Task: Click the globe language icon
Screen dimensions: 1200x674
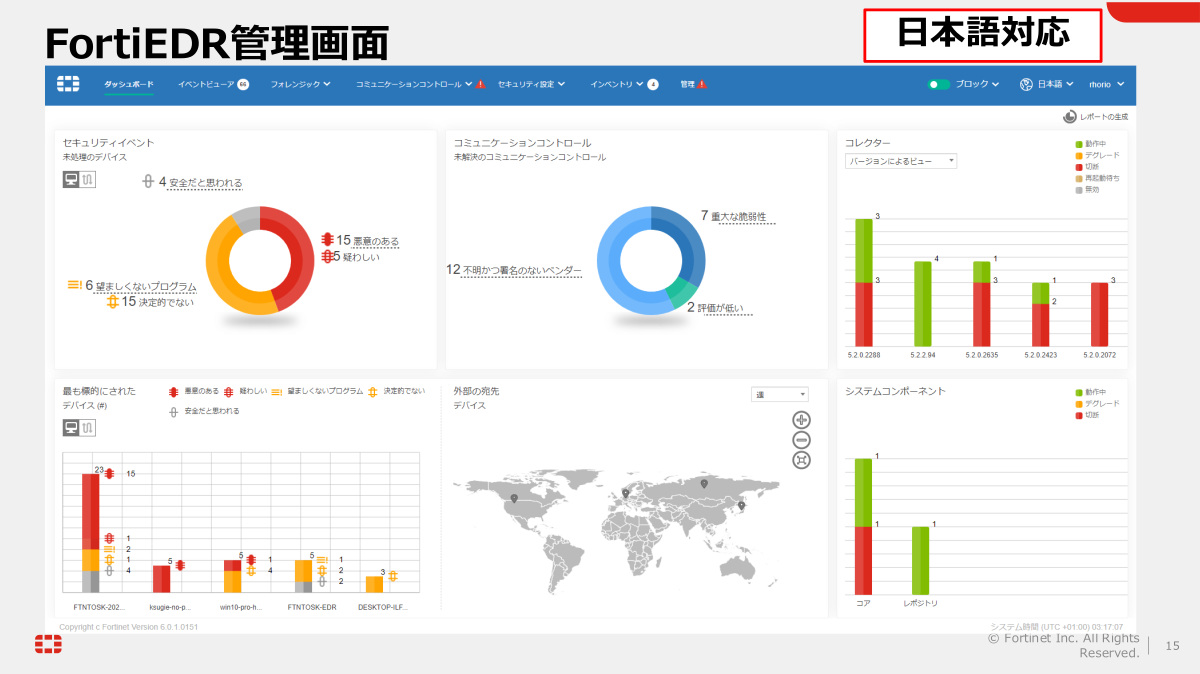Action: (1026, 85)
